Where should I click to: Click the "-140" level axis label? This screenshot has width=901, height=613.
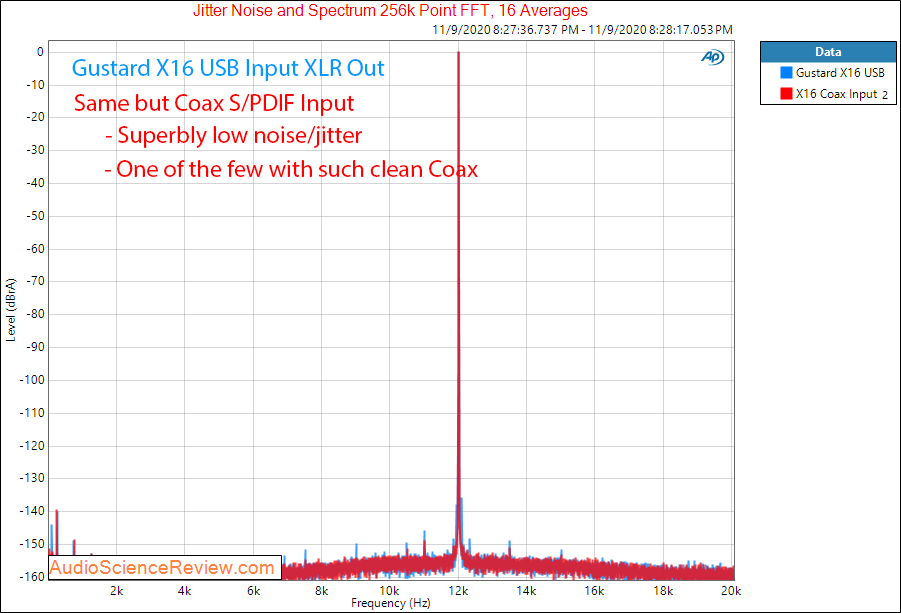tap(32, 511)
